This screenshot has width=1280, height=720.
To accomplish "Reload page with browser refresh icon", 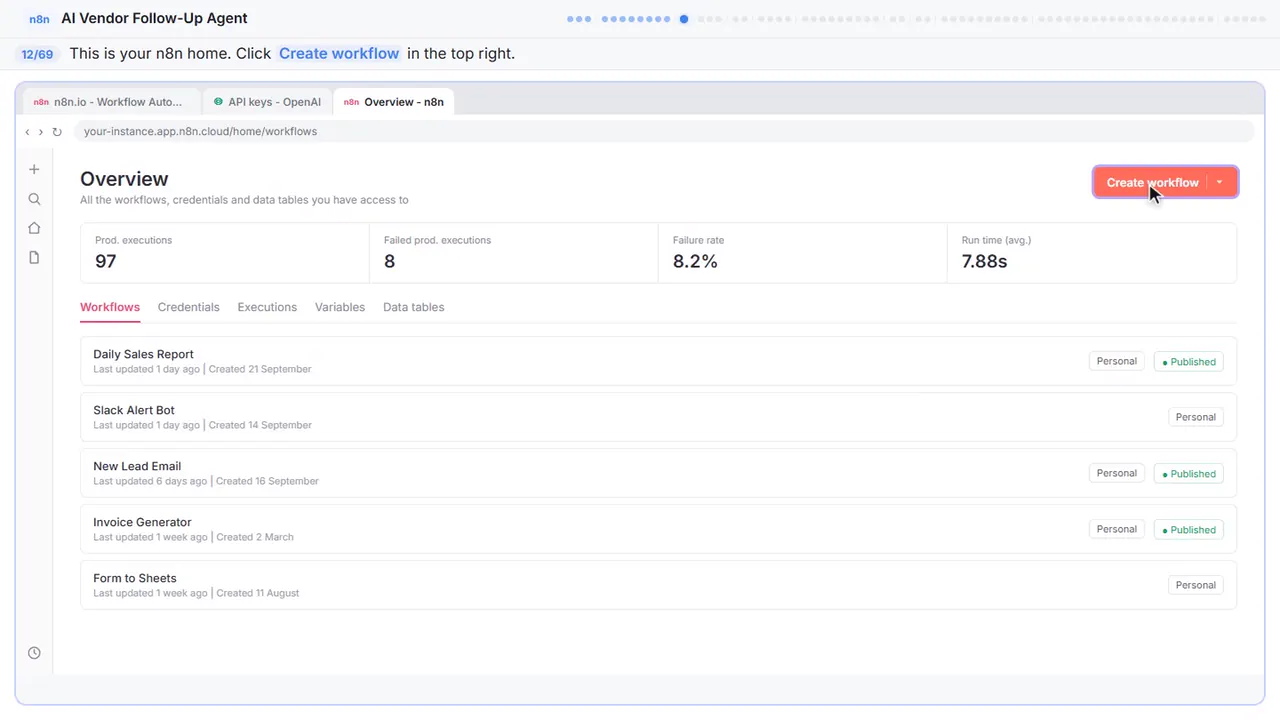I will tap(57, 132).
